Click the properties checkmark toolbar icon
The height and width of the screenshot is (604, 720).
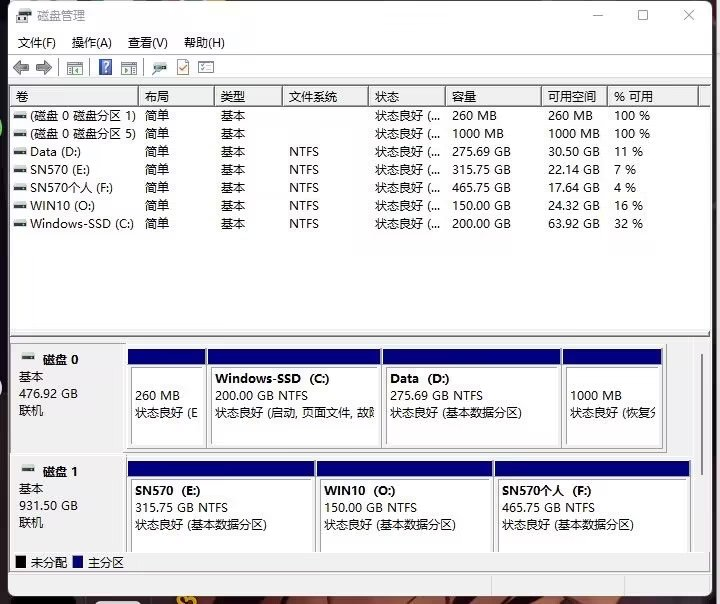pyautogui.click(x=183, y=68)
